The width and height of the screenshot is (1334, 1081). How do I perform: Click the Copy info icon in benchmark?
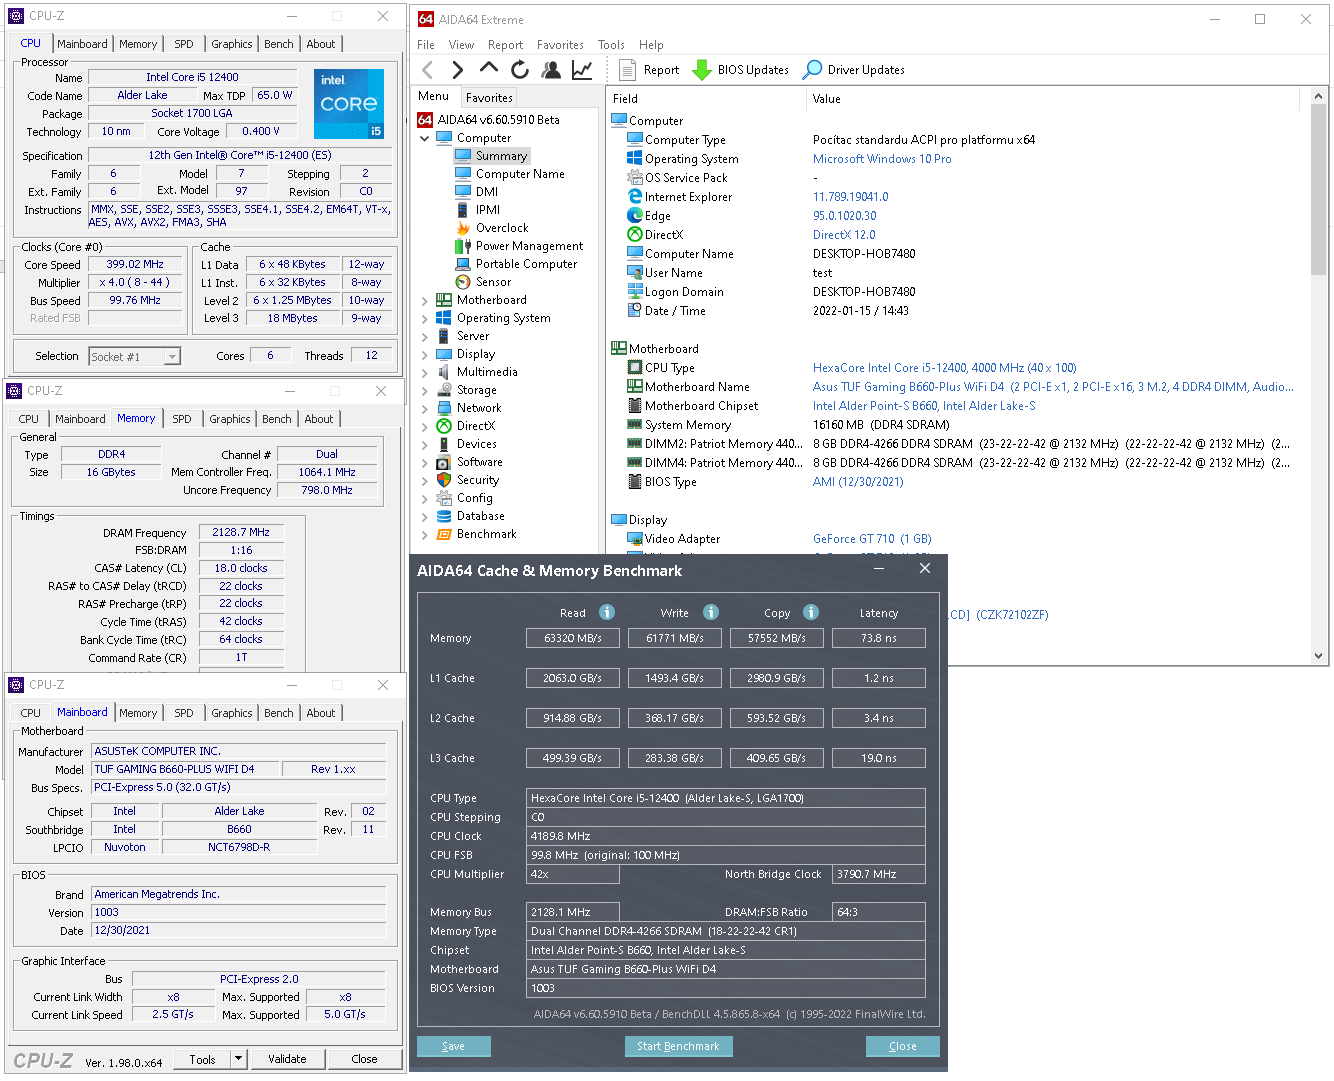click(811, 612)
